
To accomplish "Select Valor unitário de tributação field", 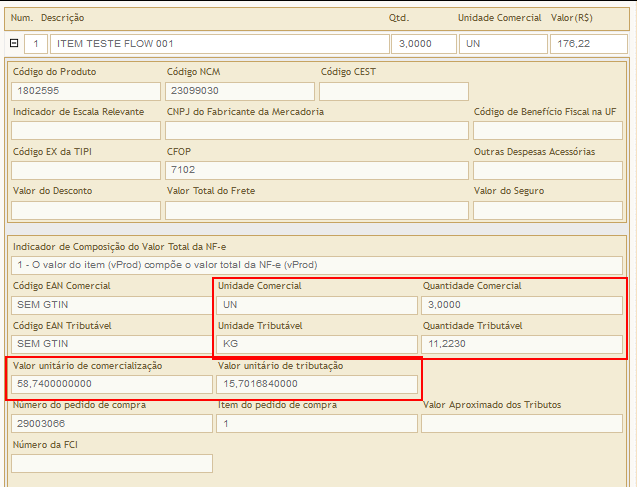I will 316,384.
